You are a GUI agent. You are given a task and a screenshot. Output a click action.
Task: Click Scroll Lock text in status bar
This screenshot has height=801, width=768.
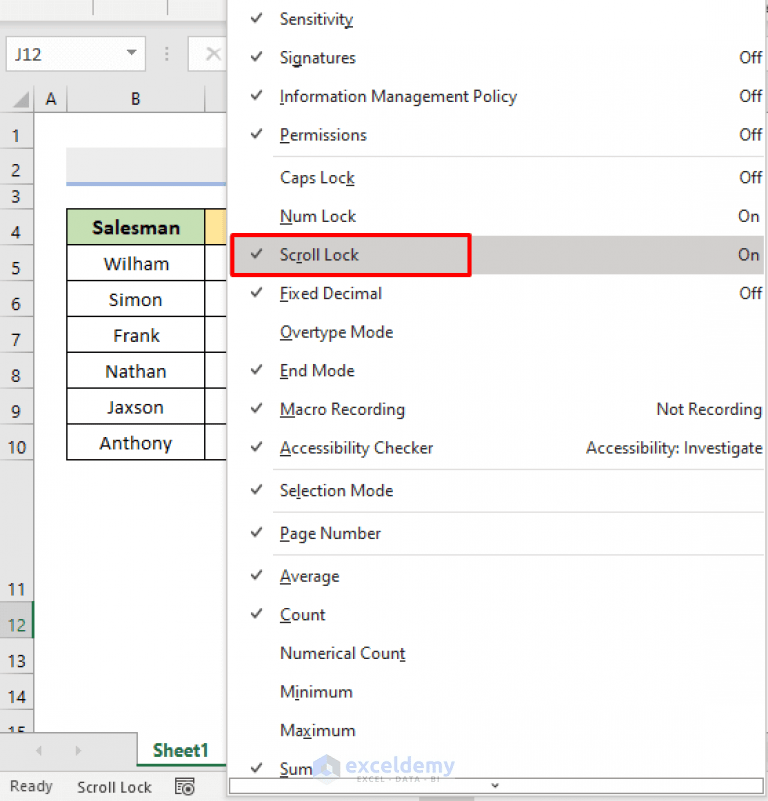pyautogui.click(x=114, y=787)
